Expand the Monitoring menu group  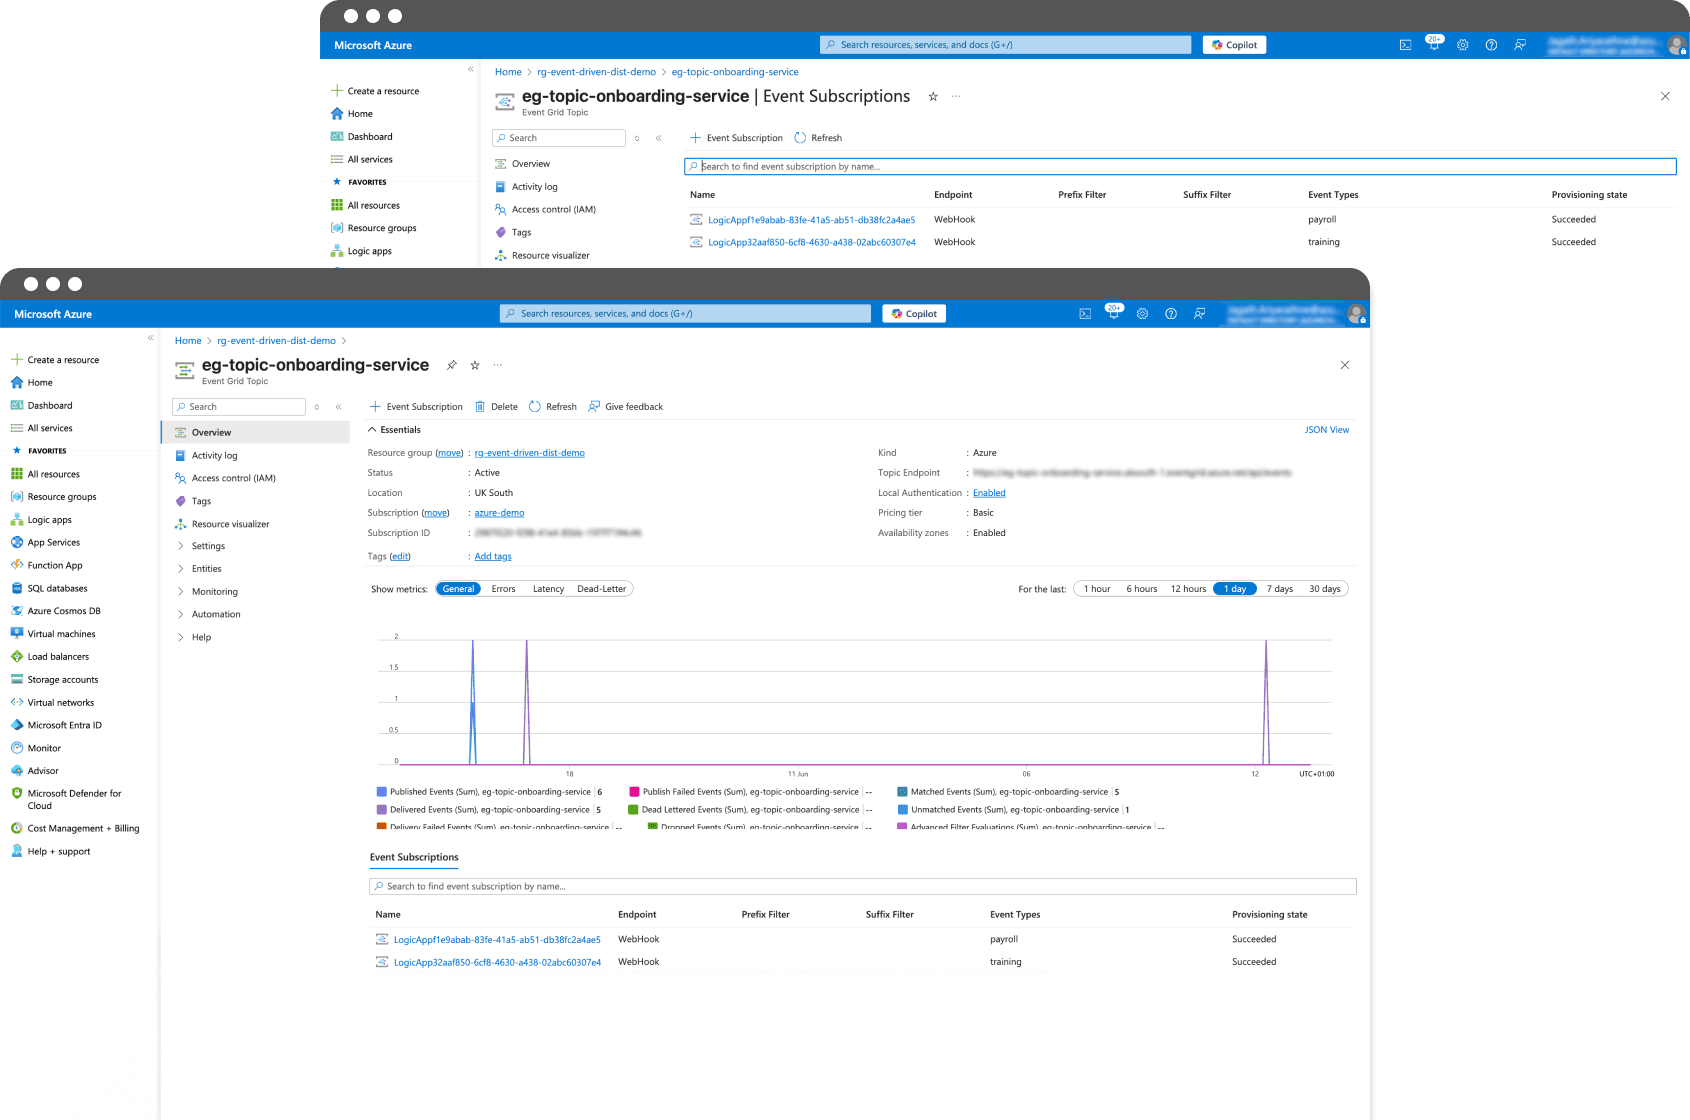[x=214, y=592]
